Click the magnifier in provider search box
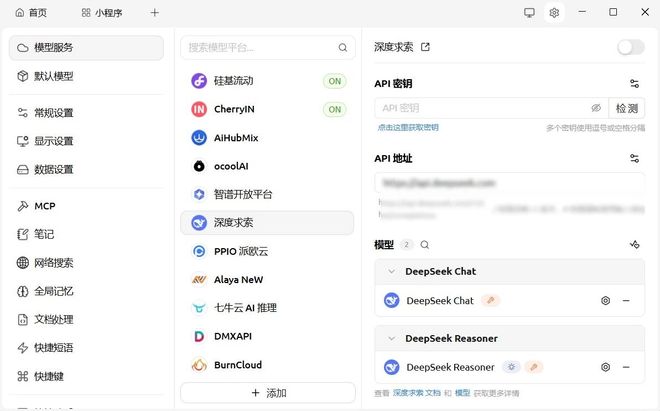 [343, 48]
